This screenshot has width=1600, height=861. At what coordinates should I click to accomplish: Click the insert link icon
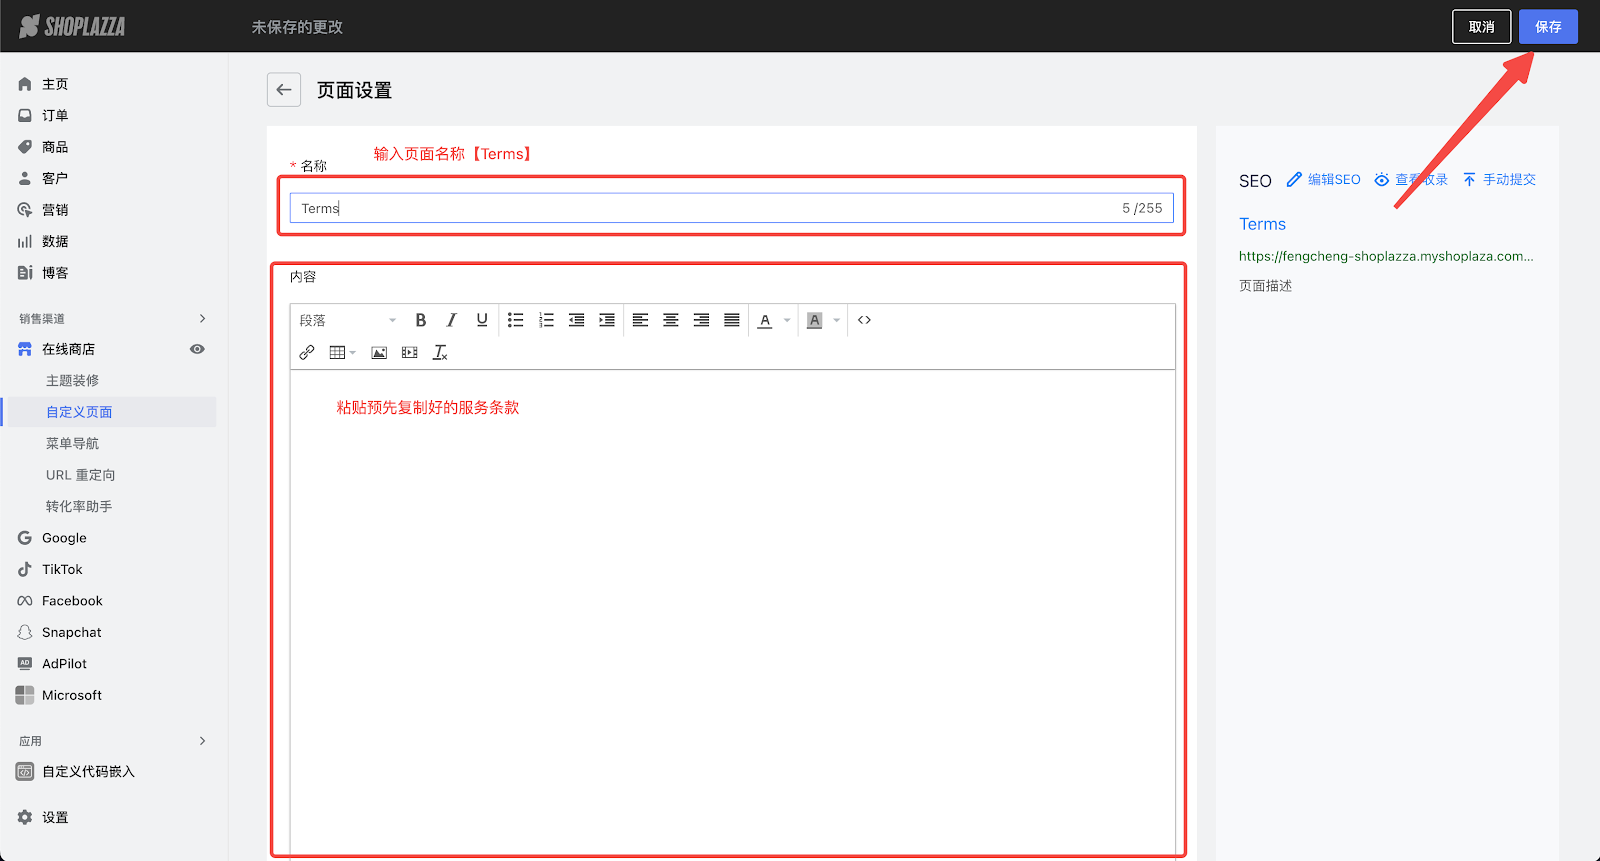point(307,352)
